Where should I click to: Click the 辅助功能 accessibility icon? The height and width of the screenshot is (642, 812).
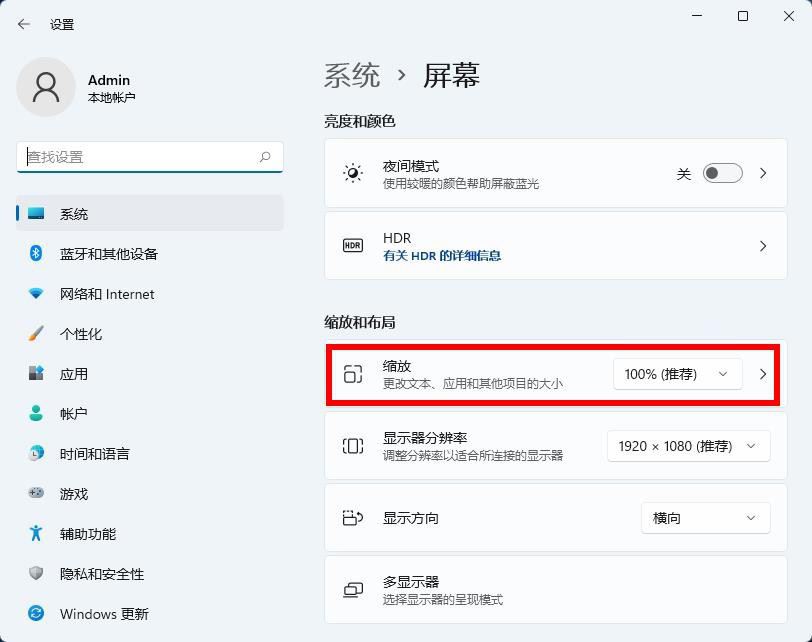(x=37, y=534)
